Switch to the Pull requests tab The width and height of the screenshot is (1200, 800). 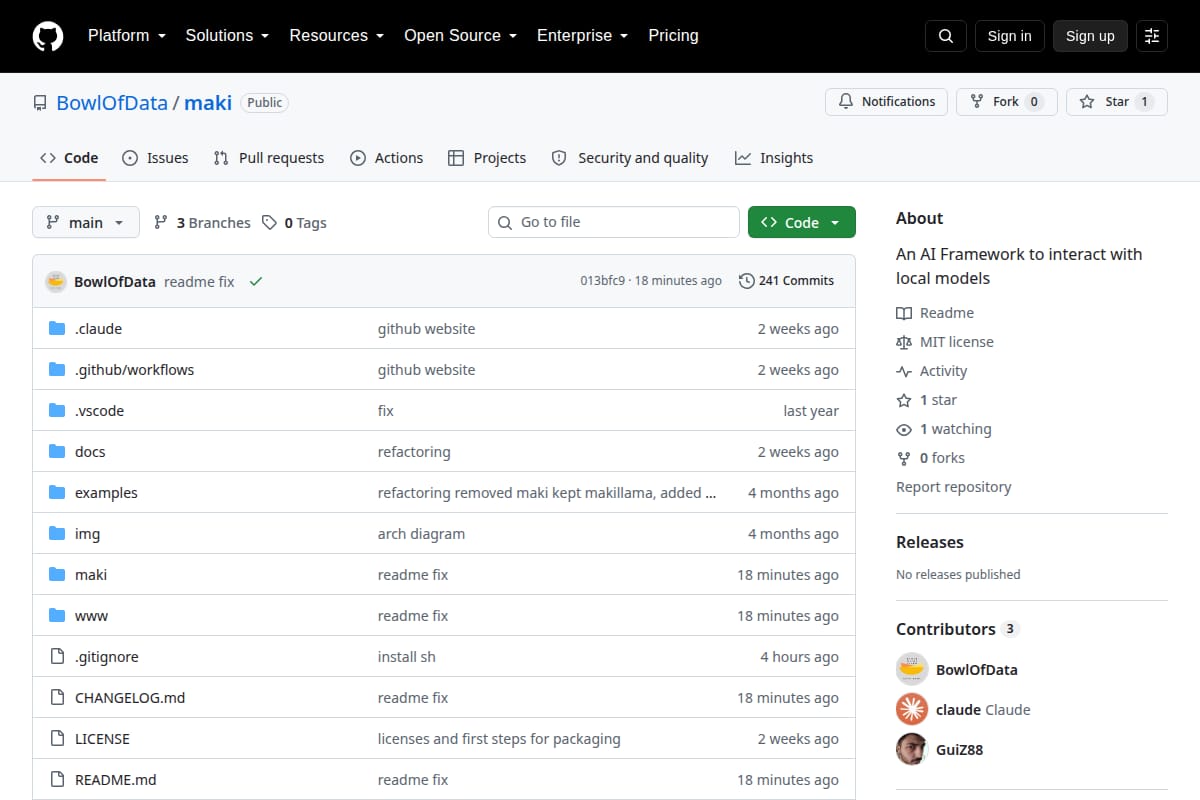[x=269, y=158]
